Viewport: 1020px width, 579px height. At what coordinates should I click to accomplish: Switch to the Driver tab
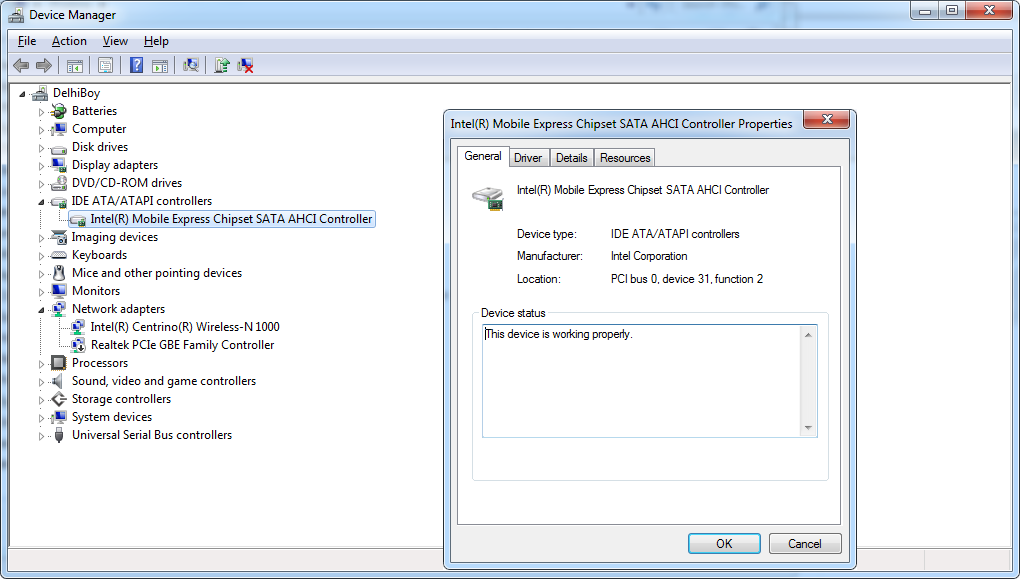(528, 157)
